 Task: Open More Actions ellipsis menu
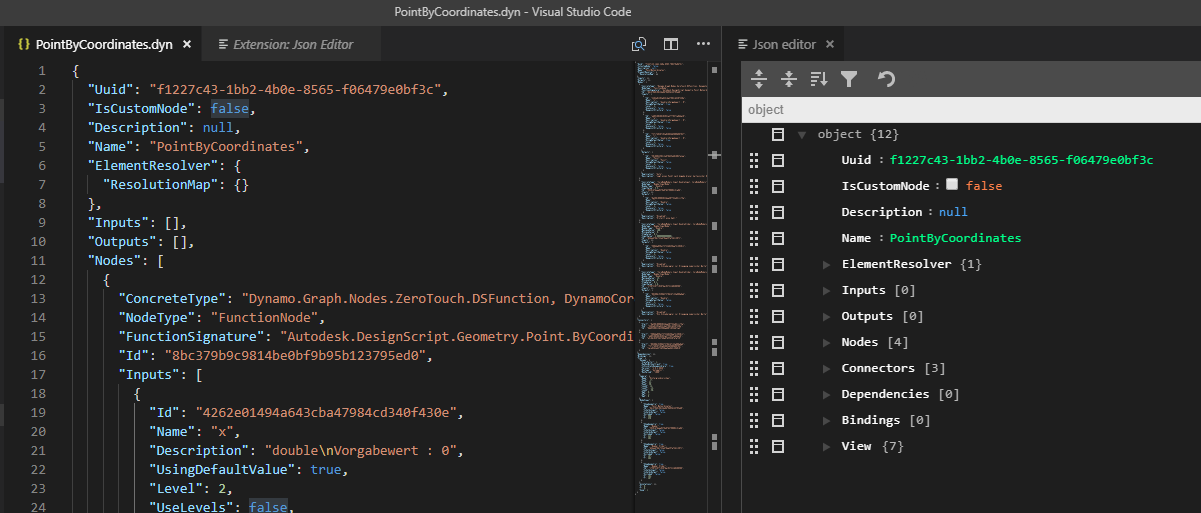coord(703,44)
